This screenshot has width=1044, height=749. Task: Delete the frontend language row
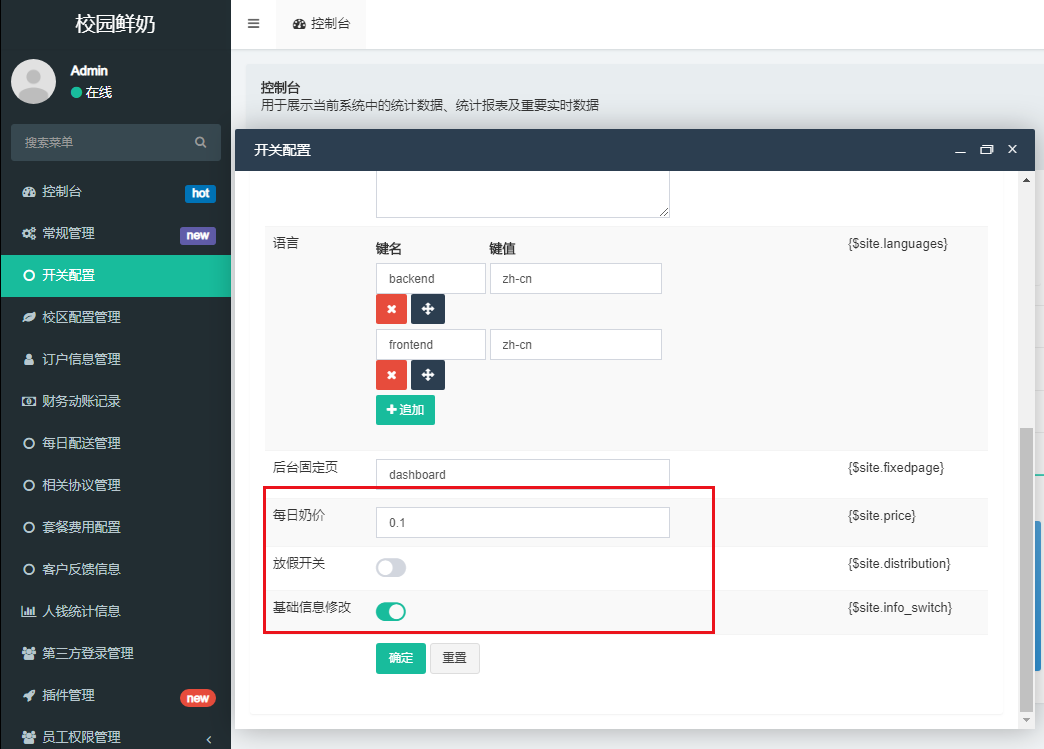click(391, 376)
